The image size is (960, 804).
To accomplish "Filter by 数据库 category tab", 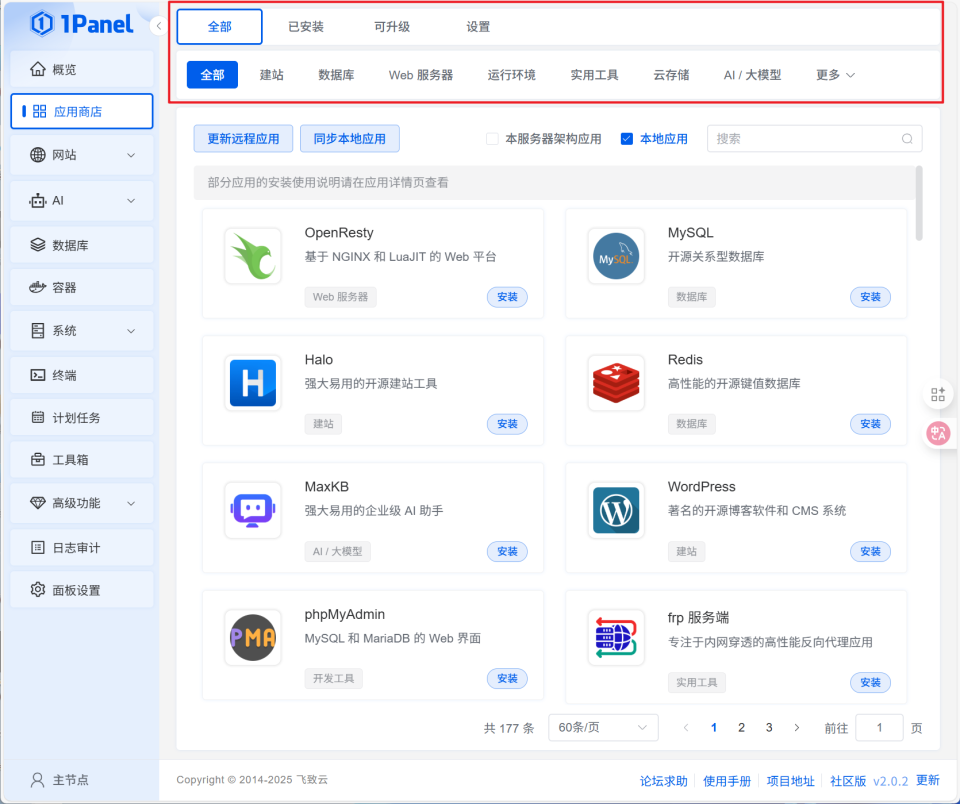I will pos(336,75).
